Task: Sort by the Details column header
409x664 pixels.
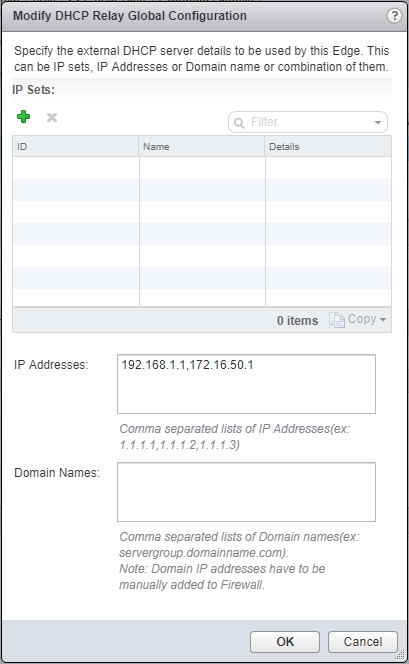Action: pos(328,147)
